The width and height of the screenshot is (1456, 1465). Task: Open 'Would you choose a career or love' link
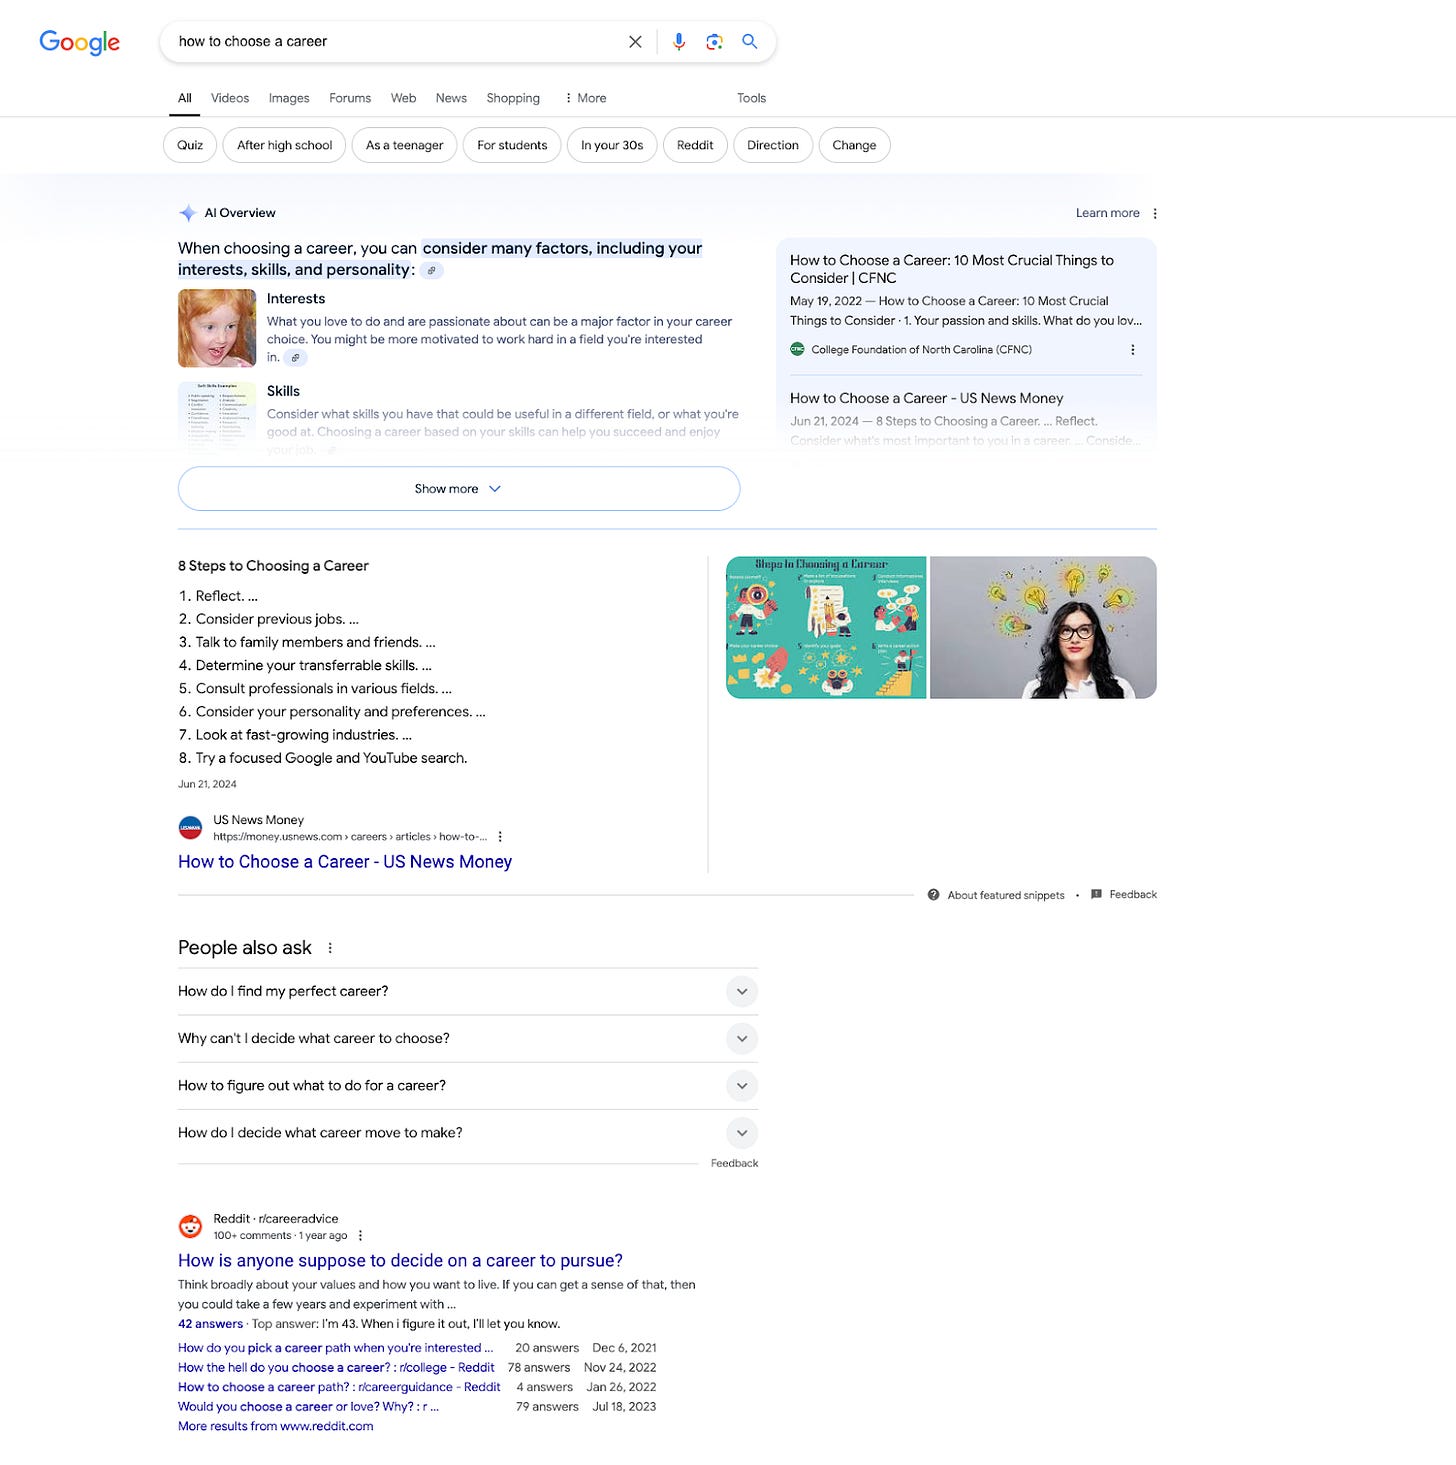[x=308, y=1407]
